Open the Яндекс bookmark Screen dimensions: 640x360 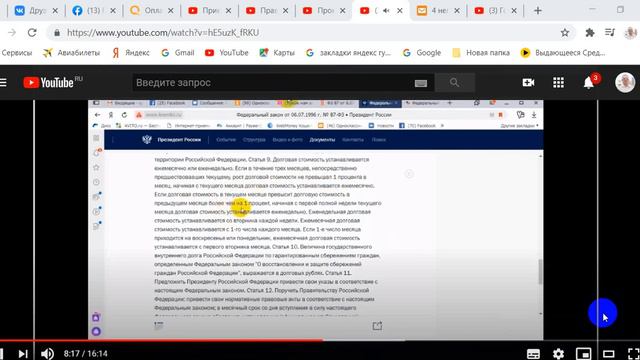(131, 53)
